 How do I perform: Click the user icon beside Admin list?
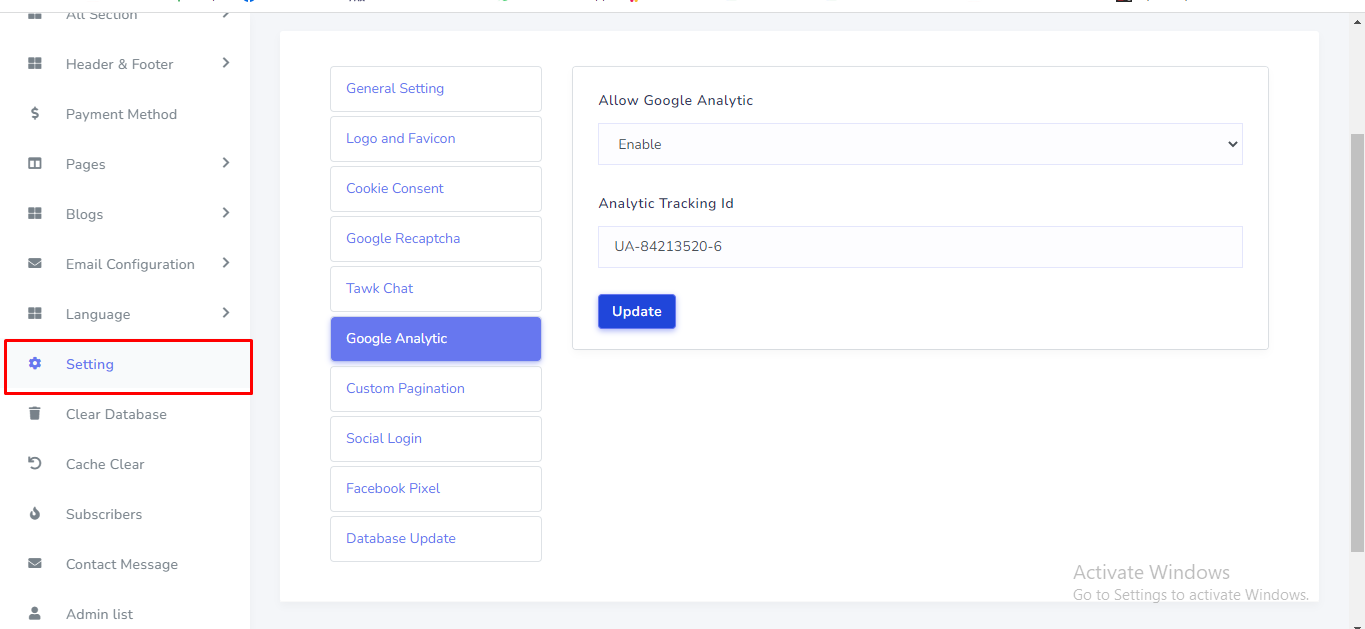[x=35, y=613]
